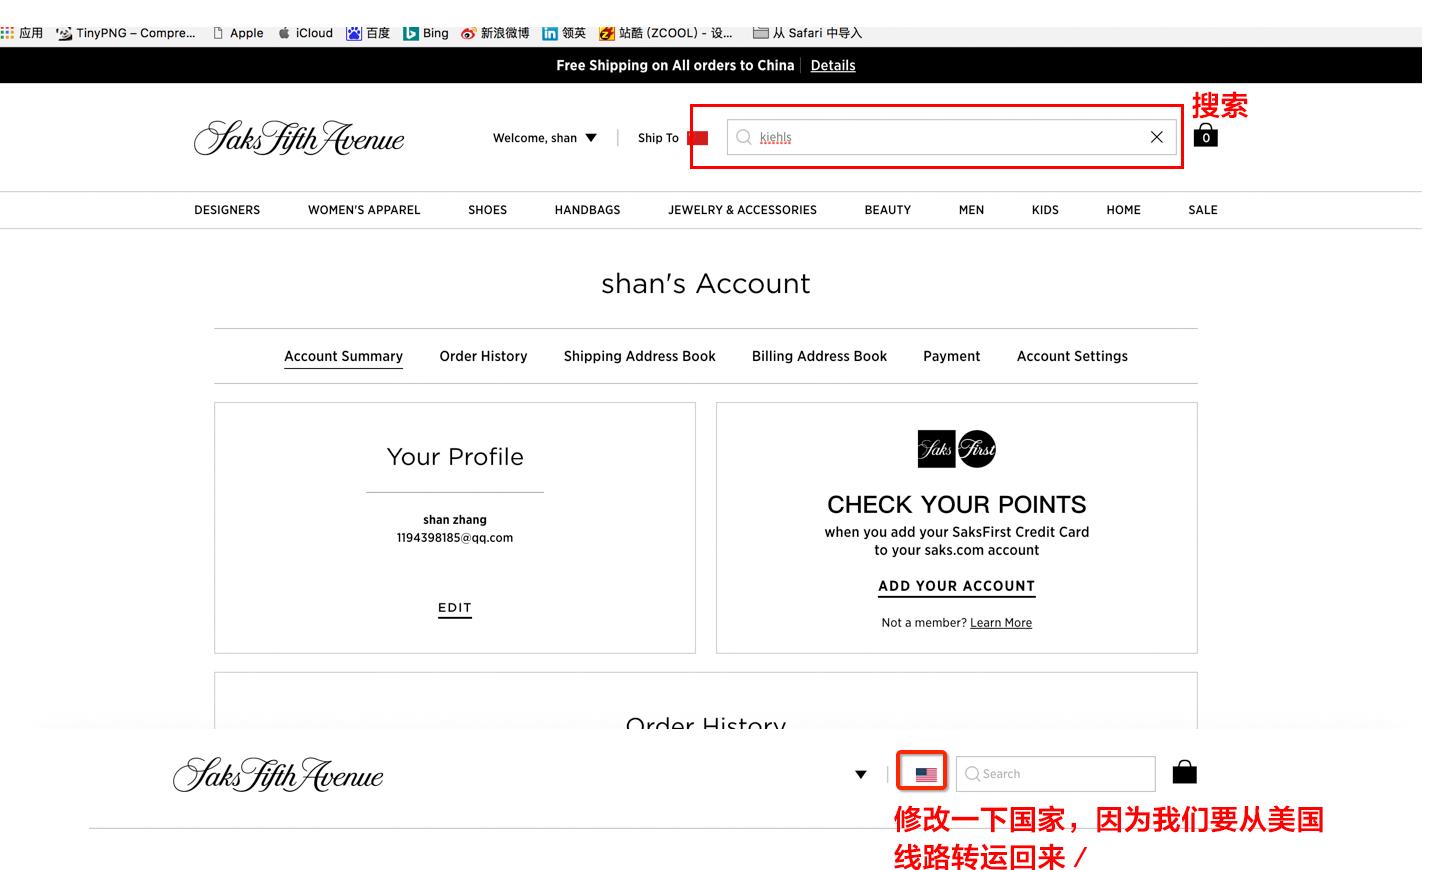1450x870 pixels.
Task: Open the Bing bookmark
Action: click(x=426, y=33)
